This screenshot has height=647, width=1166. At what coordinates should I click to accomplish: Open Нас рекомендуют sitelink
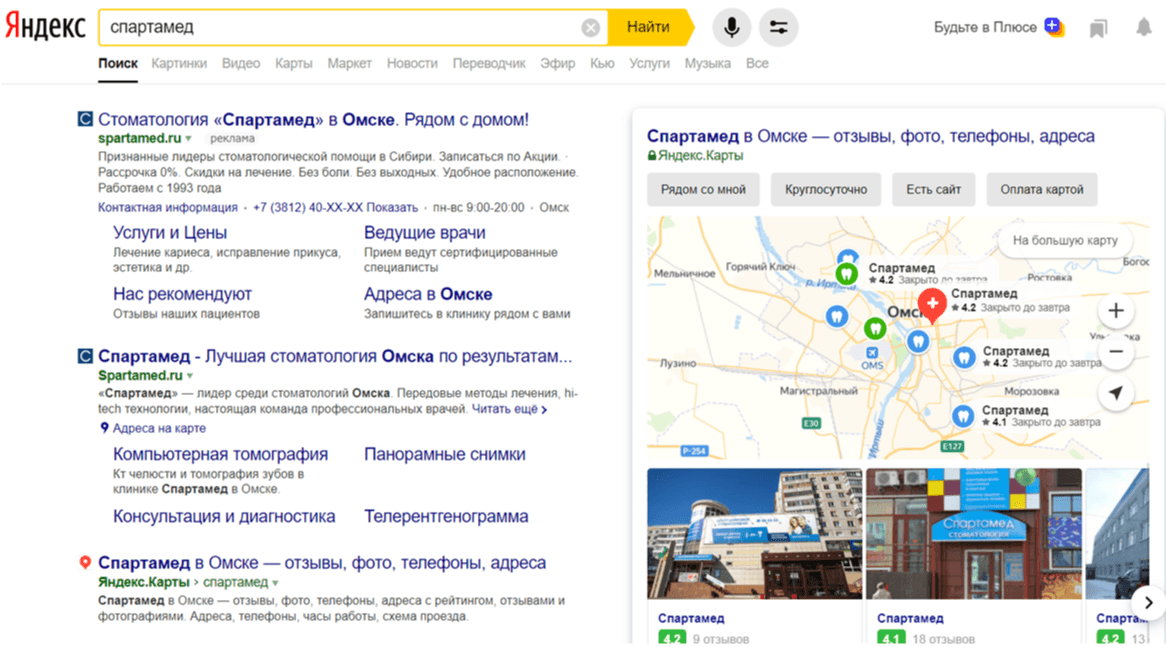coord(182,294)
